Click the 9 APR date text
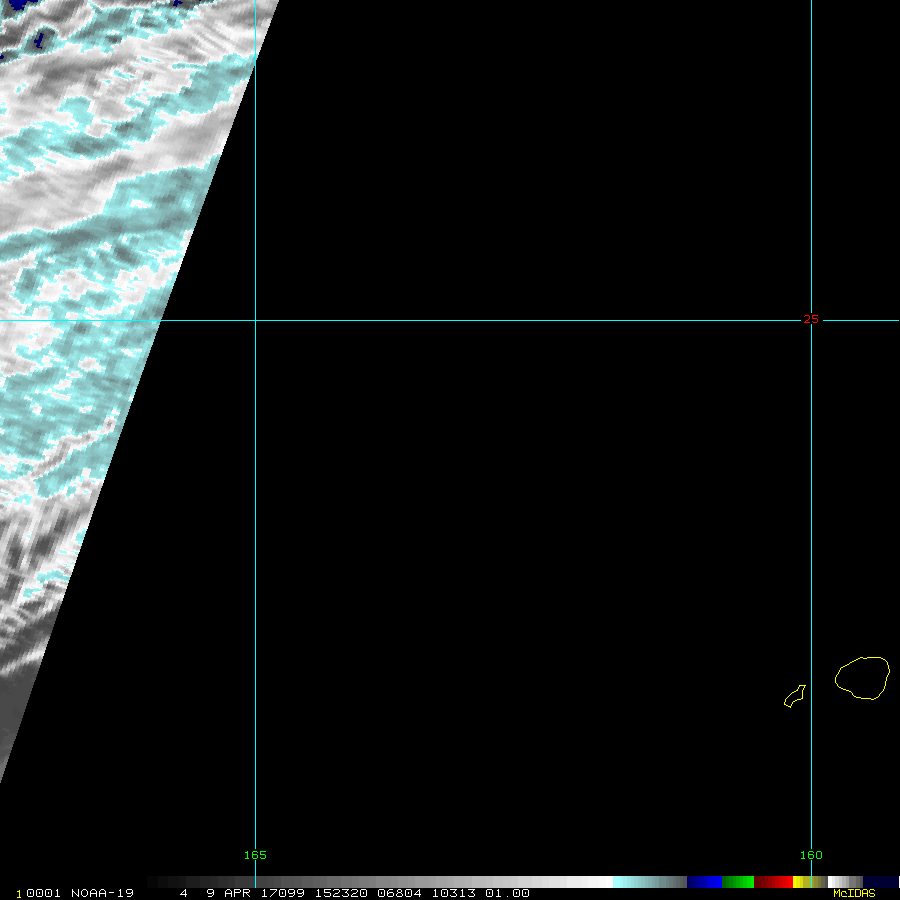This screenshot has width=900, height=900. (228, 893)
